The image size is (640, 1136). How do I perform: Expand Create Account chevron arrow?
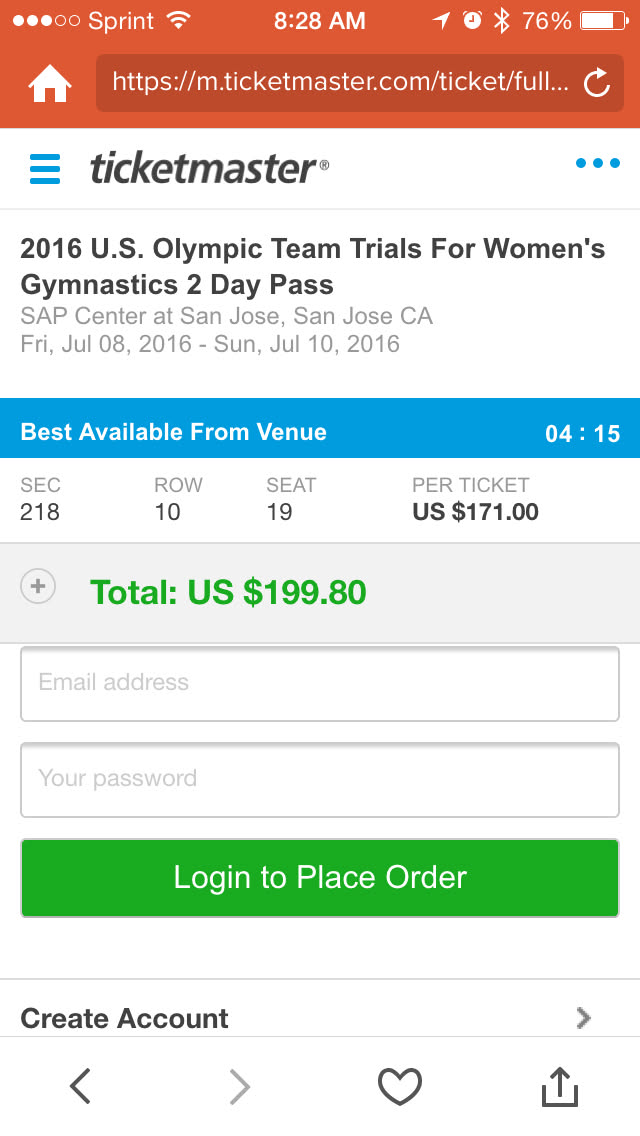pyautogui.click(x=584, y=1018)
